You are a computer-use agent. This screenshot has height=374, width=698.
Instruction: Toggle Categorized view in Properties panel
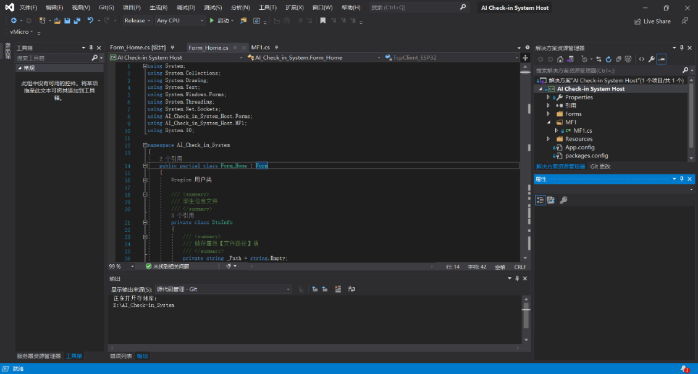540,200
